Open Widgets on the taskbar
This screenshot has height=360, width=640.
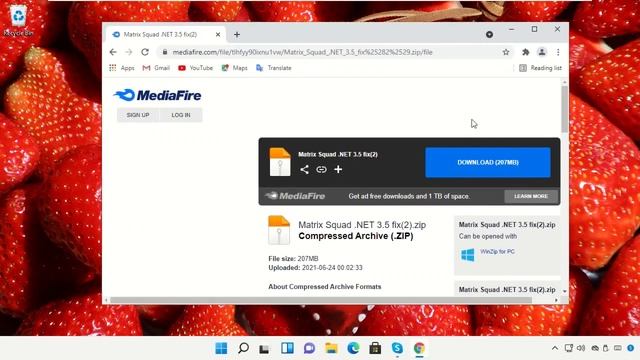pyautogui.click(x=287, y=348)
